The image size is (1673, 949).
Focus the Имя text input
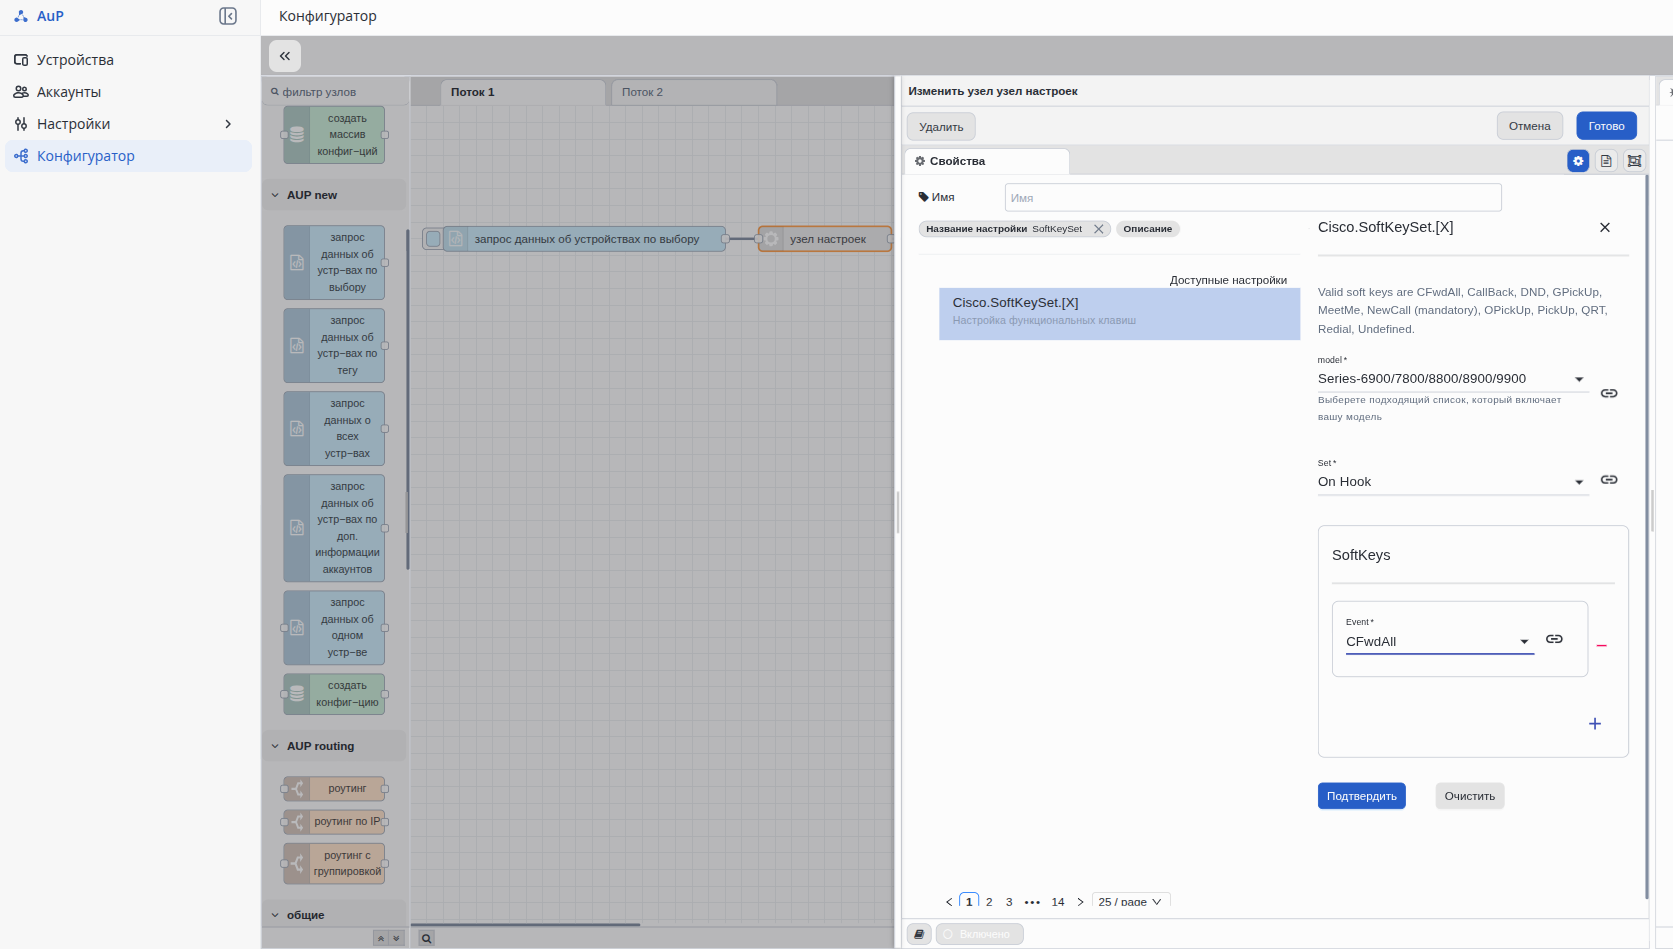coord(1253,197)
